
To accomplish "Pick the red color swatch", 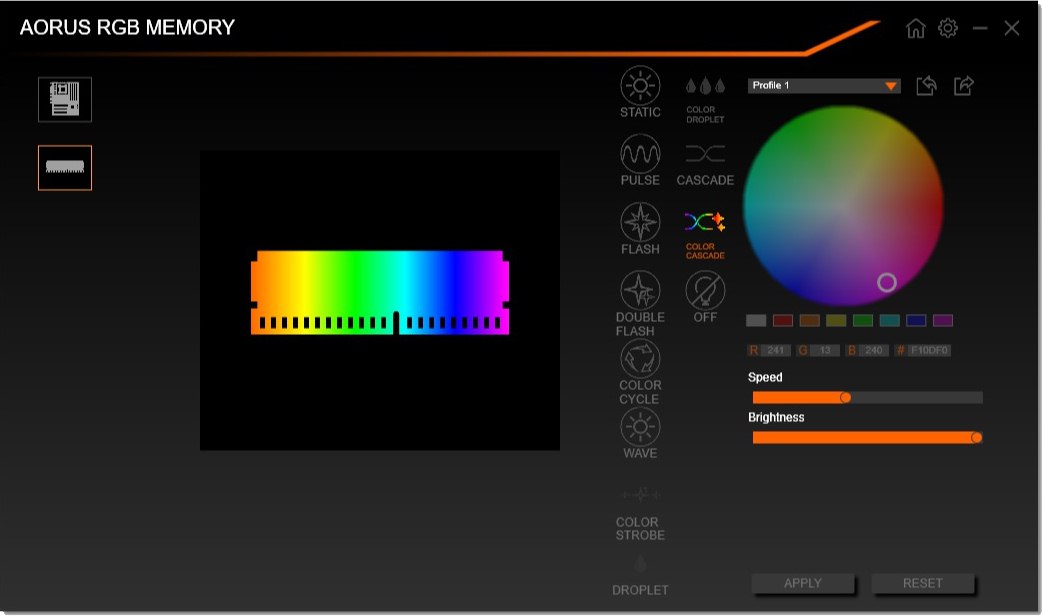I will point(783,321).
